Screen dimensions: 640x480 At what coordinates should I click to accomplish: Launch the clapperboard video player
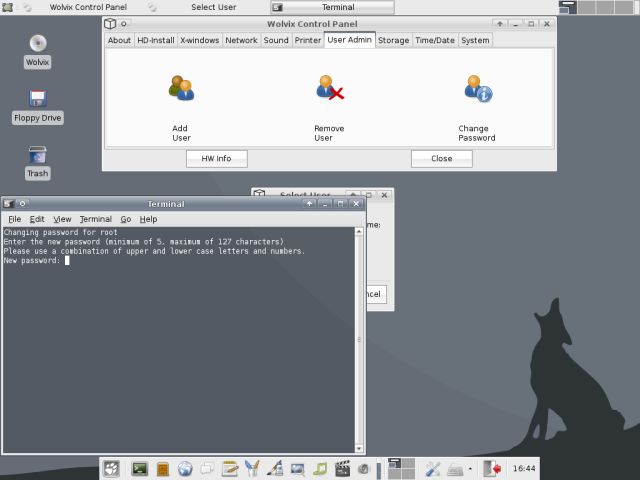(342, 469)
